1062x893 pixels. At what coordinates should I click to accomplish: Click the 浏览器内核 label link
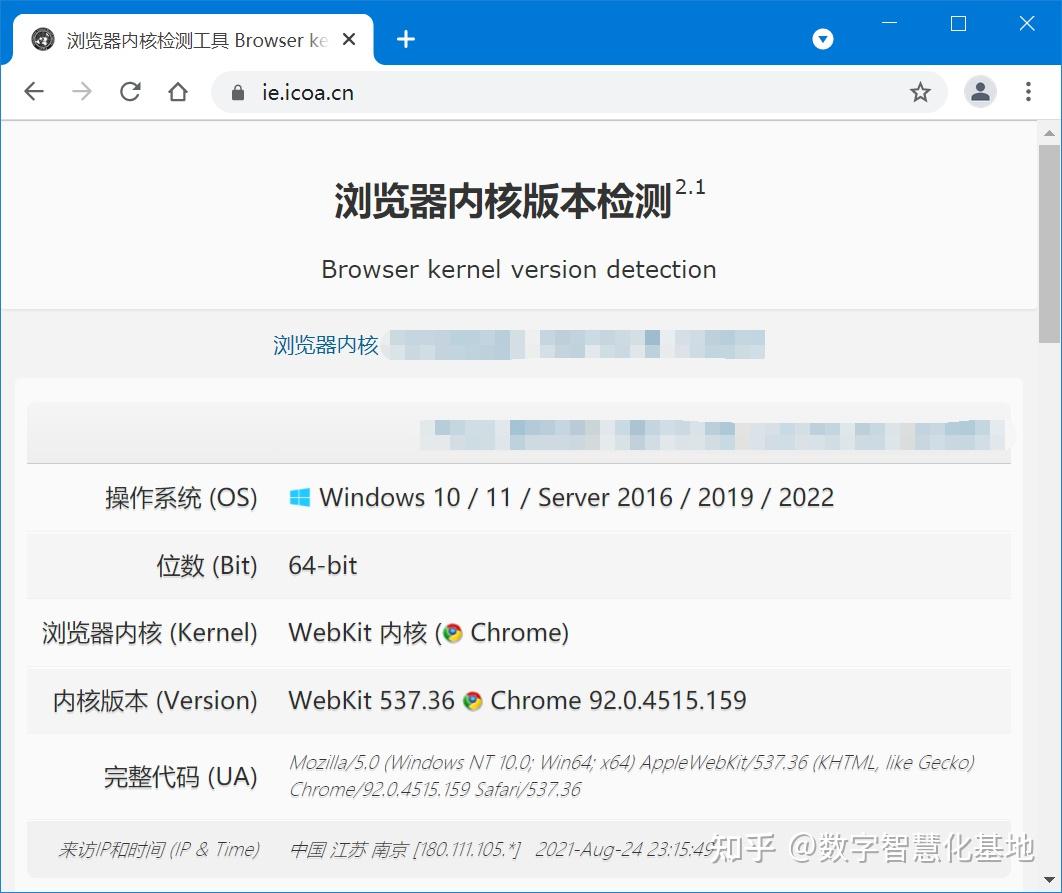point(325,344)
